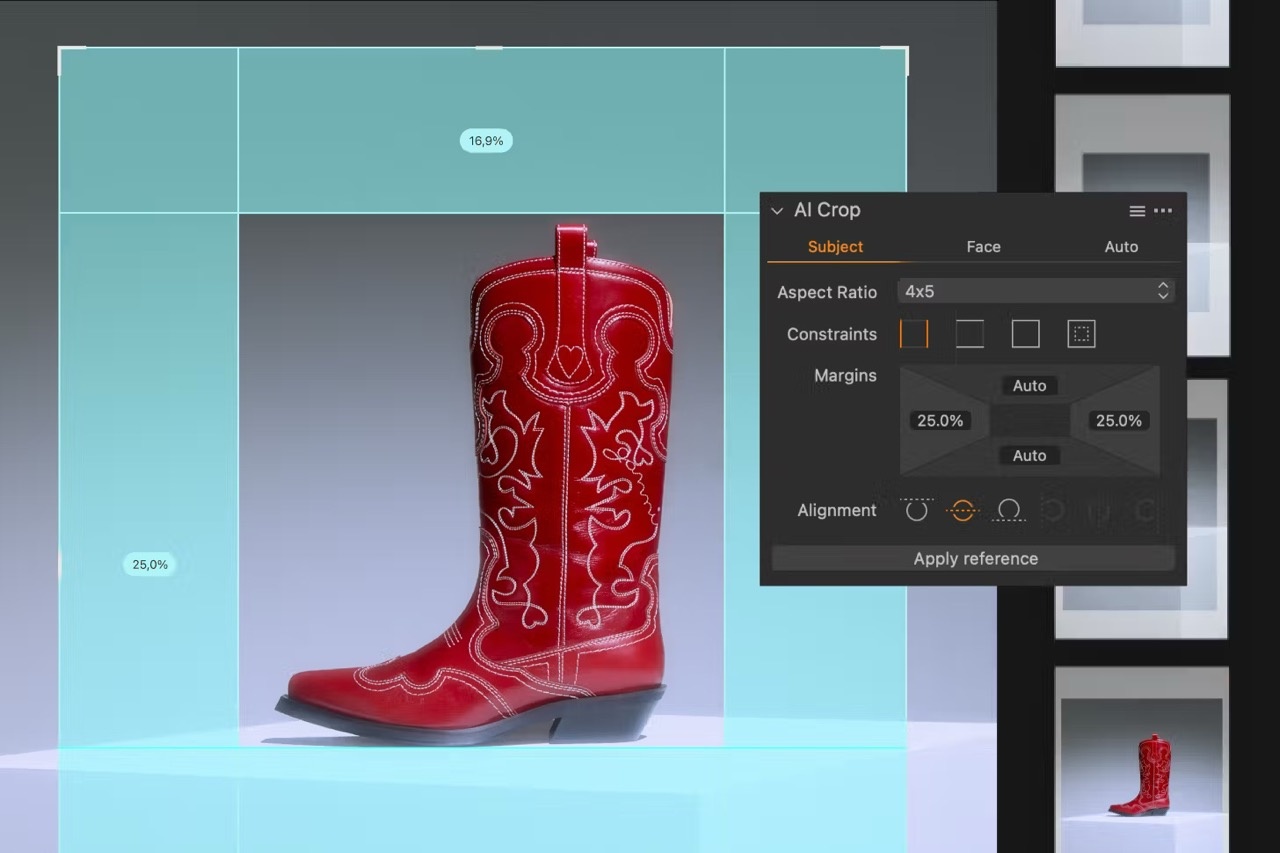
Task: Toggle the second Constraints box option
Action: tap(969, 334)
